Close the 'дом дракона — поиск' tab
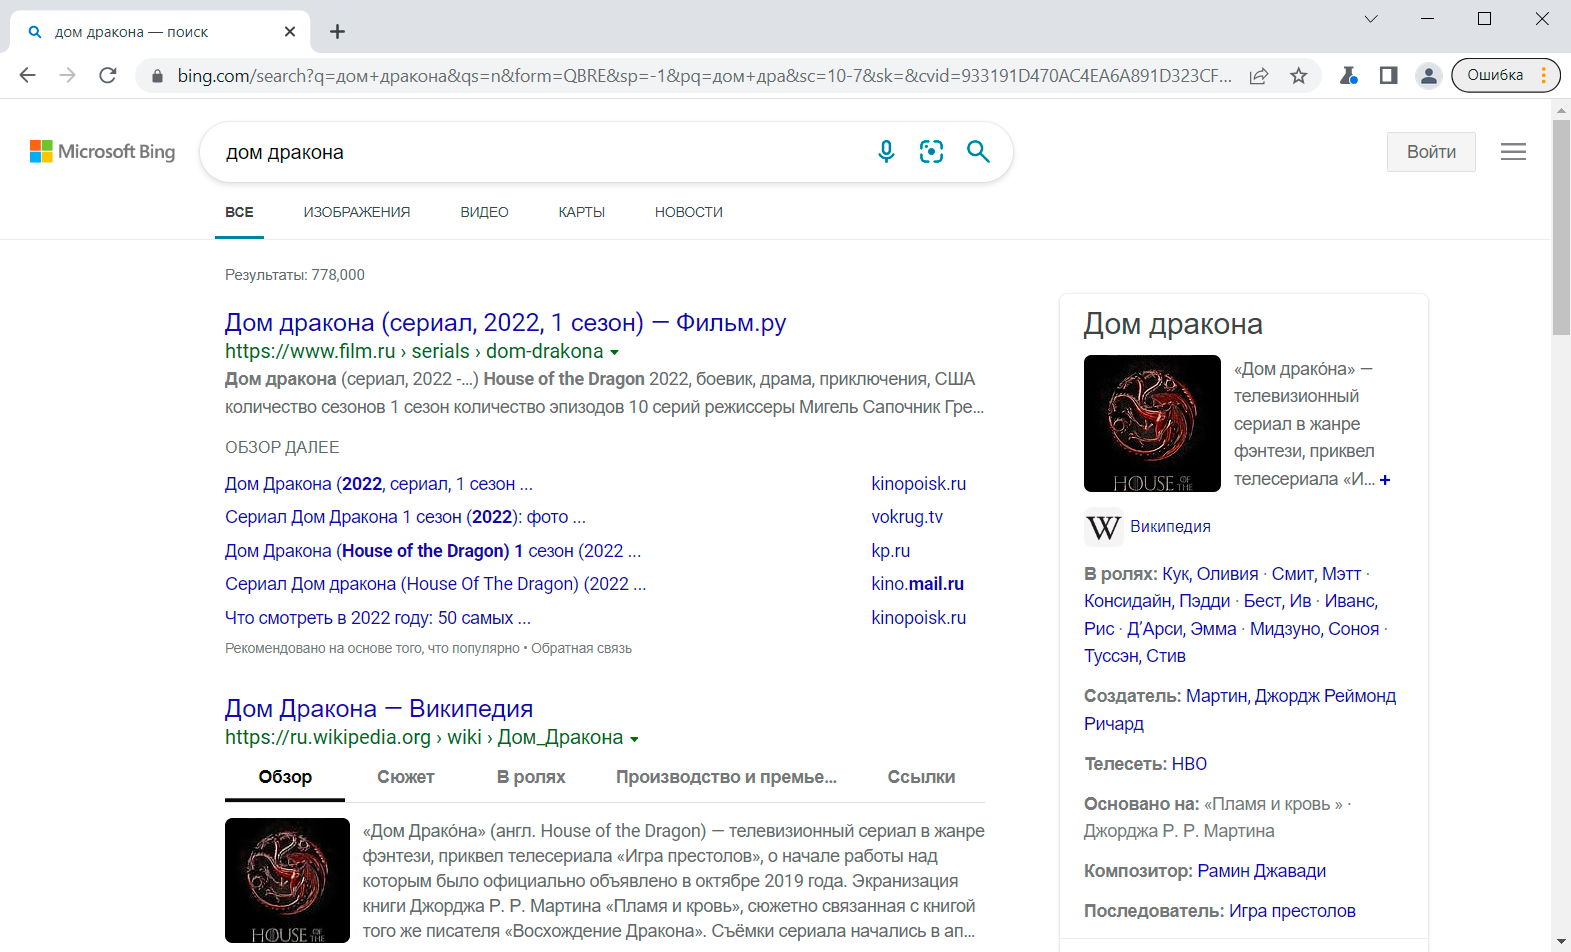This screenshot has height=952, width=1571. pos(290,32)
